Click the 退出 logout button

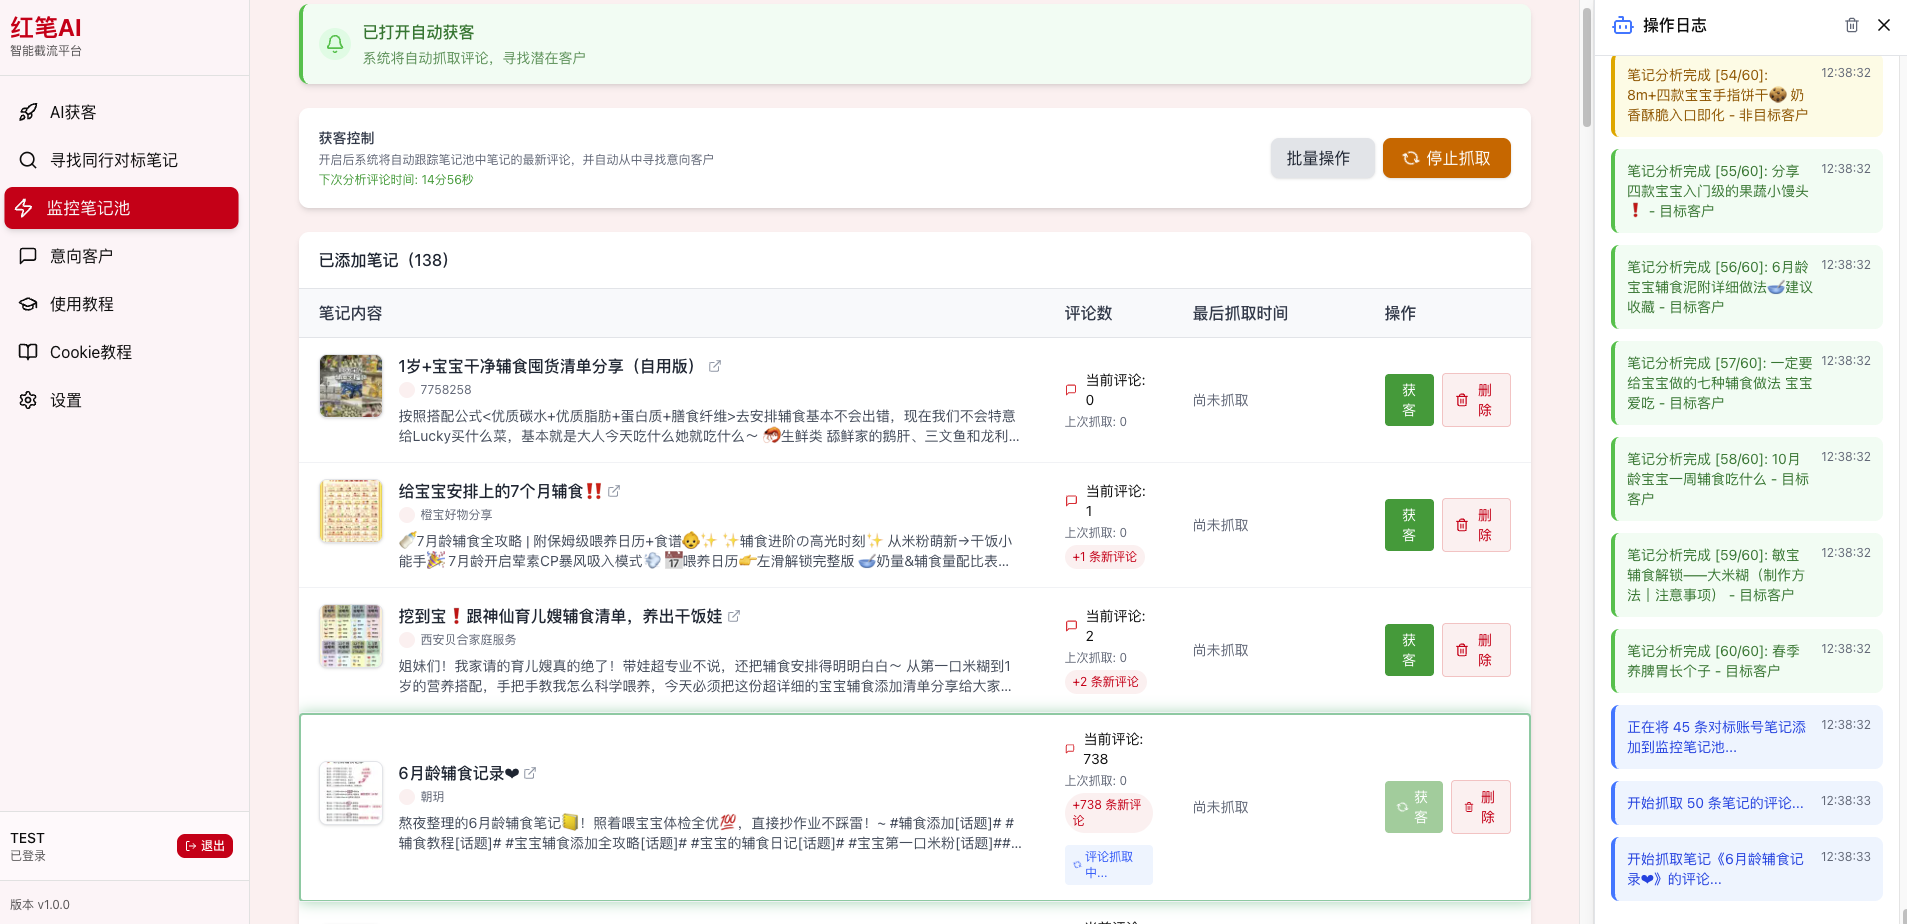(x=205, y=846)
